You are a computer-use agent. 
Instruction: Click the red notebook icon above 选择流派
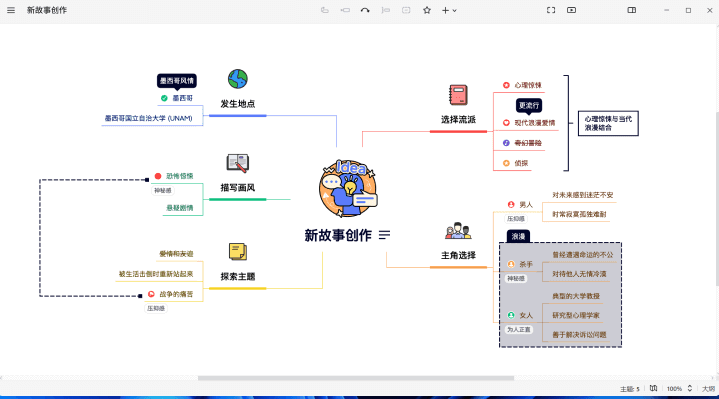pyautogui.click(x=458, y=95)
